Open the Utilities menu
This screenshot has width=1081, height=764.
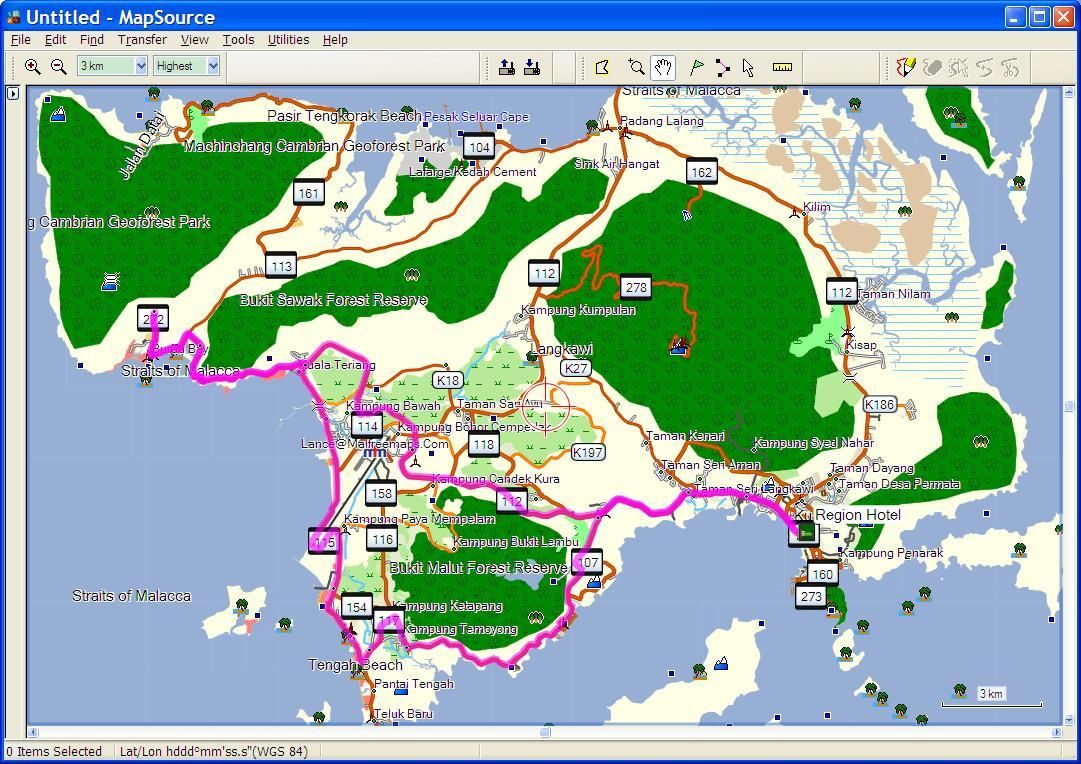pos(288,39)
